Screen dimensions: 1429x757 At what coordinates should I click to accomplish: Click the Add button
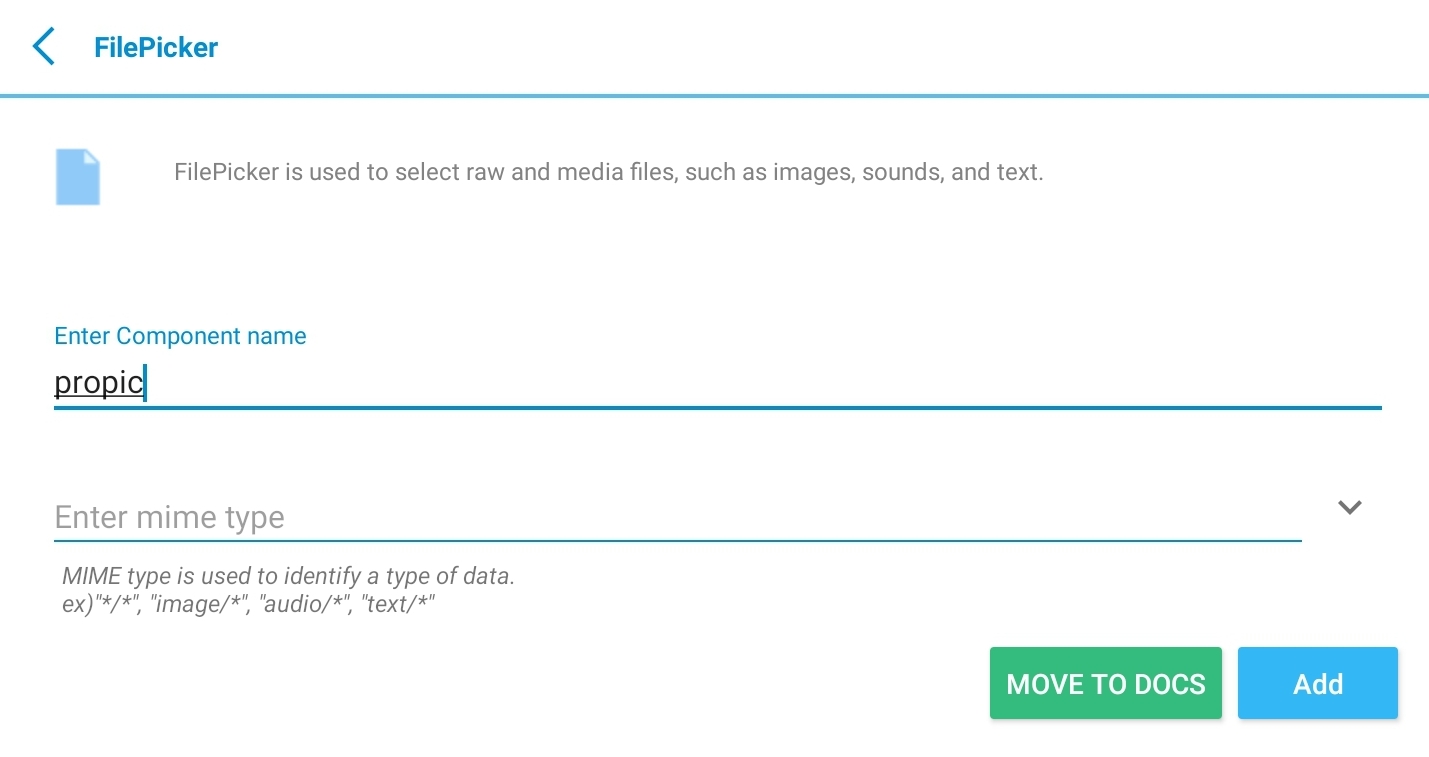[1317, 684]
